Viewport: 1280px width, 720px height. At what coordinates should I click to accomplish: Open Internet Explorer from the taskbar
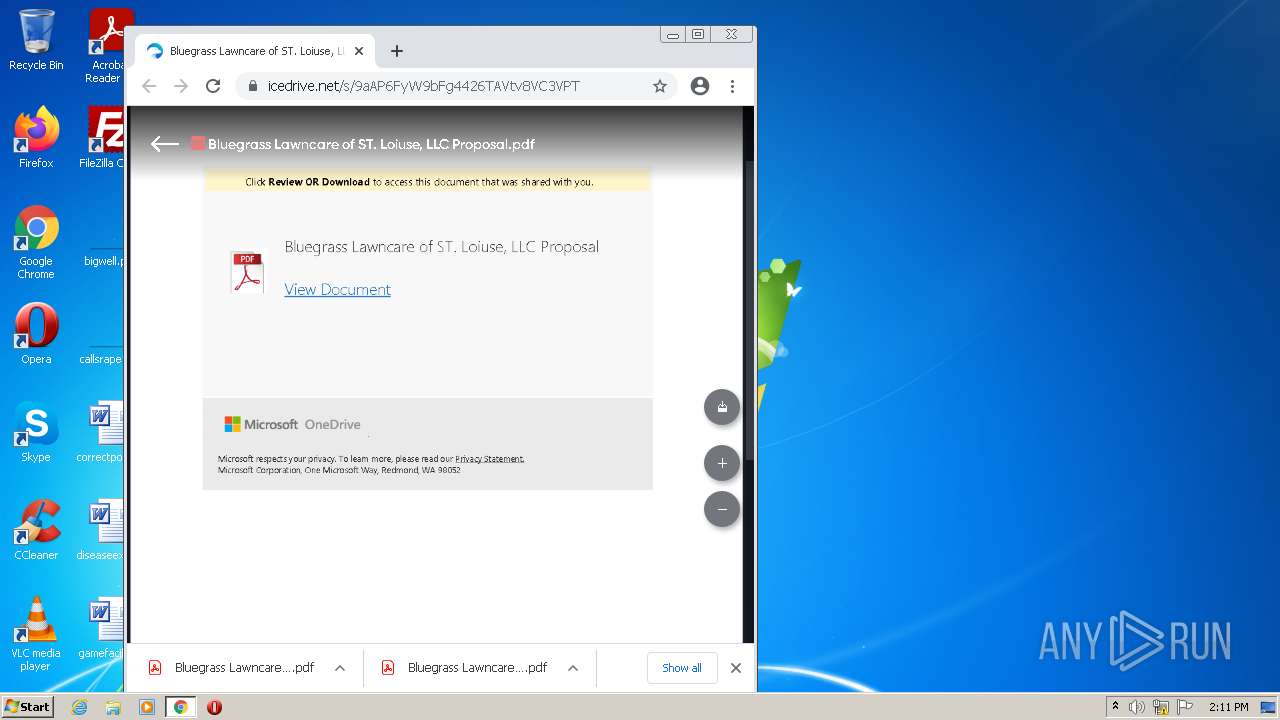[x=80, y=707]
